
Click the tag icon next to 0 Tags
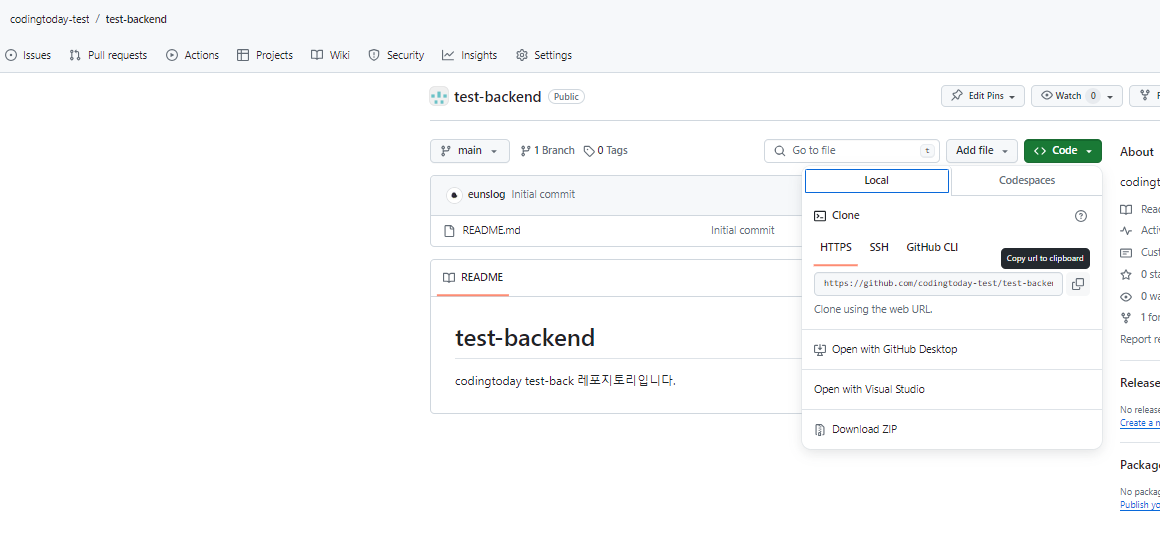tap(589, 151)
